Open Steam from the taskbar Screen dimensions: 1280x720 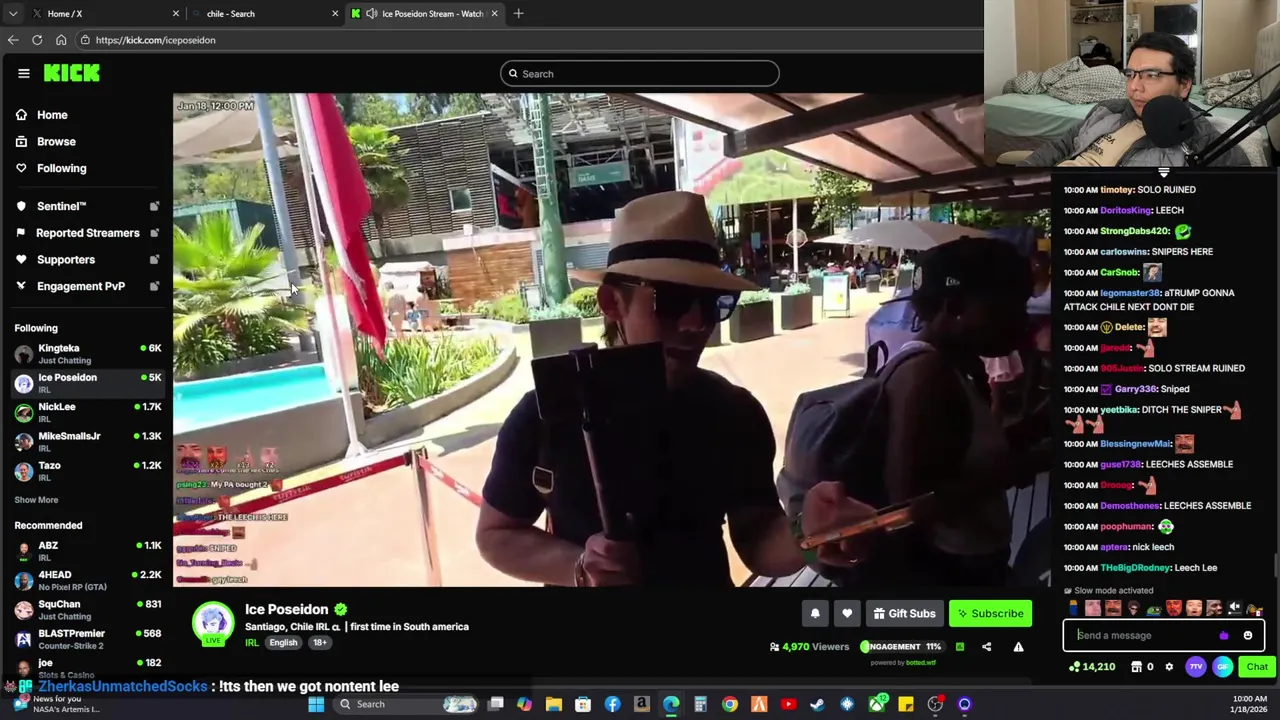(817, 704)
